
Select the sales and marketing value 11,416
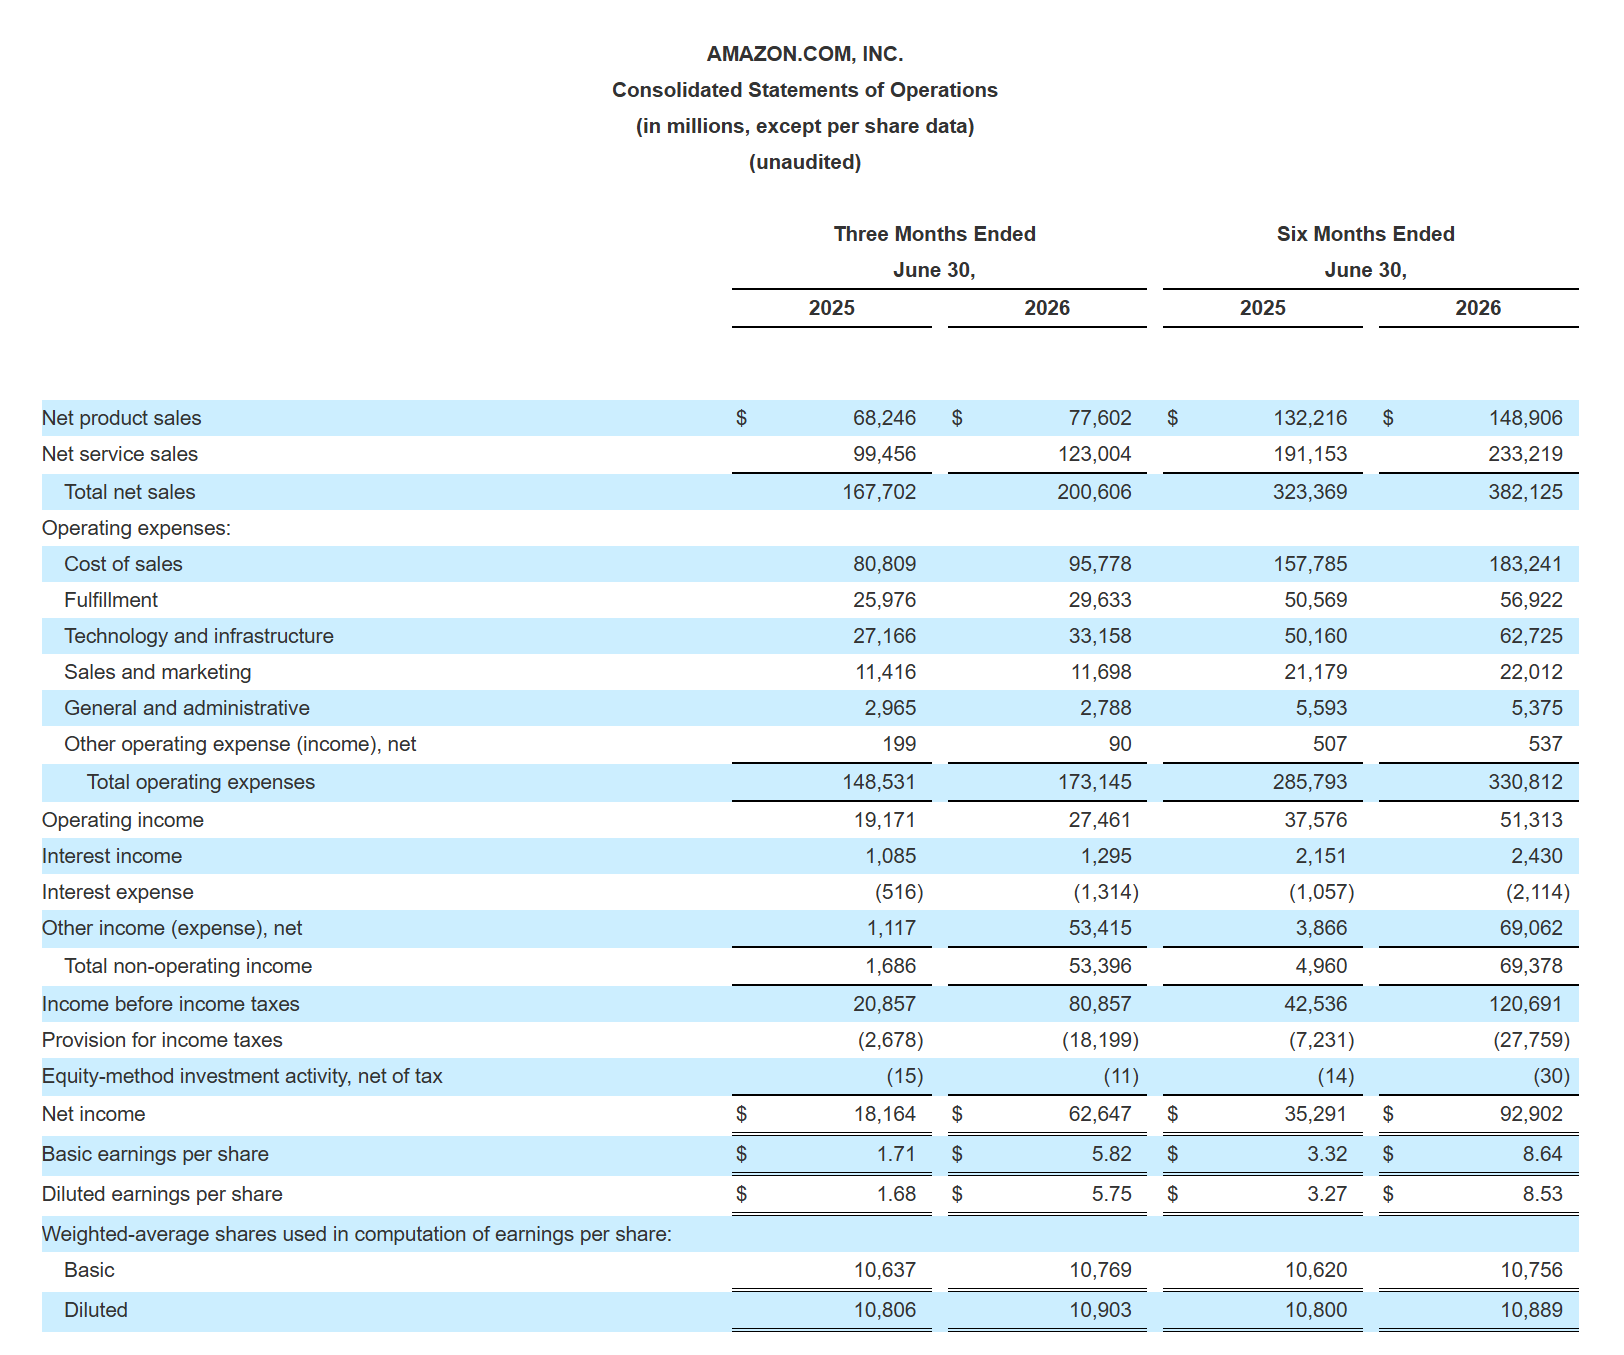[886, 672]
